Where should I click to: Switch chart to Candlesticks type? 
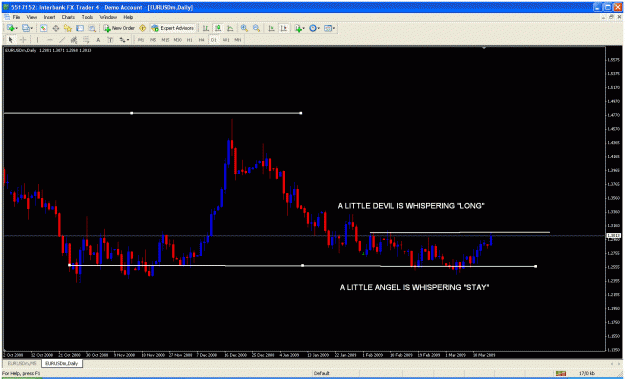click(x=218, y=28)
